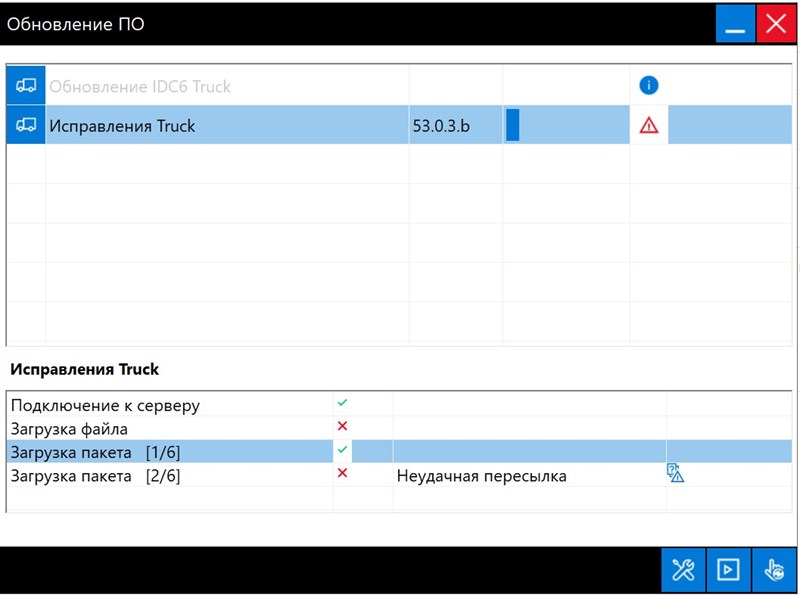The height and width of the screenshot is (595, 800).
Task: Click version number 53.0.3.b
Action: 440,126
